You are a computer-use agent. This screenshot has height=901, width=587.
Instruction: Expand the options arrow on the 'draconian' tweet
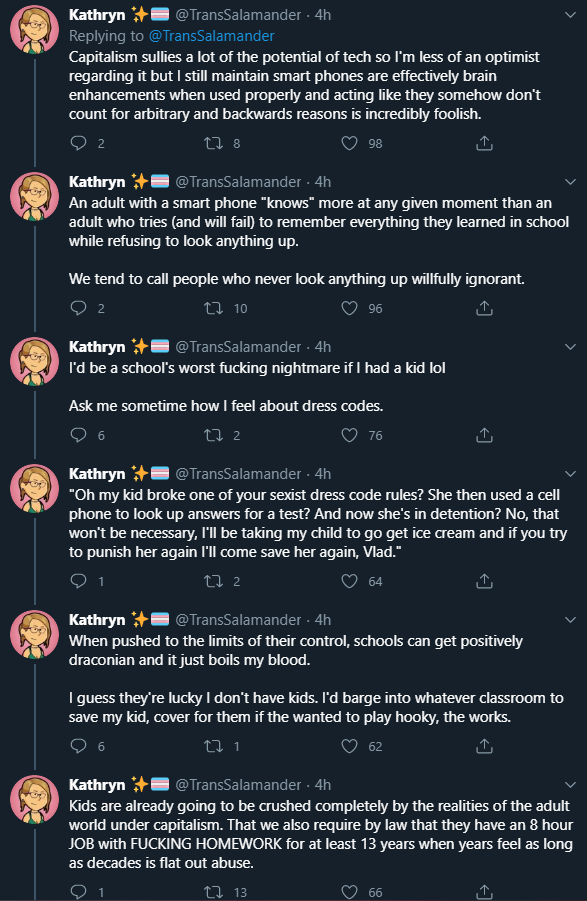click(570, 620)
